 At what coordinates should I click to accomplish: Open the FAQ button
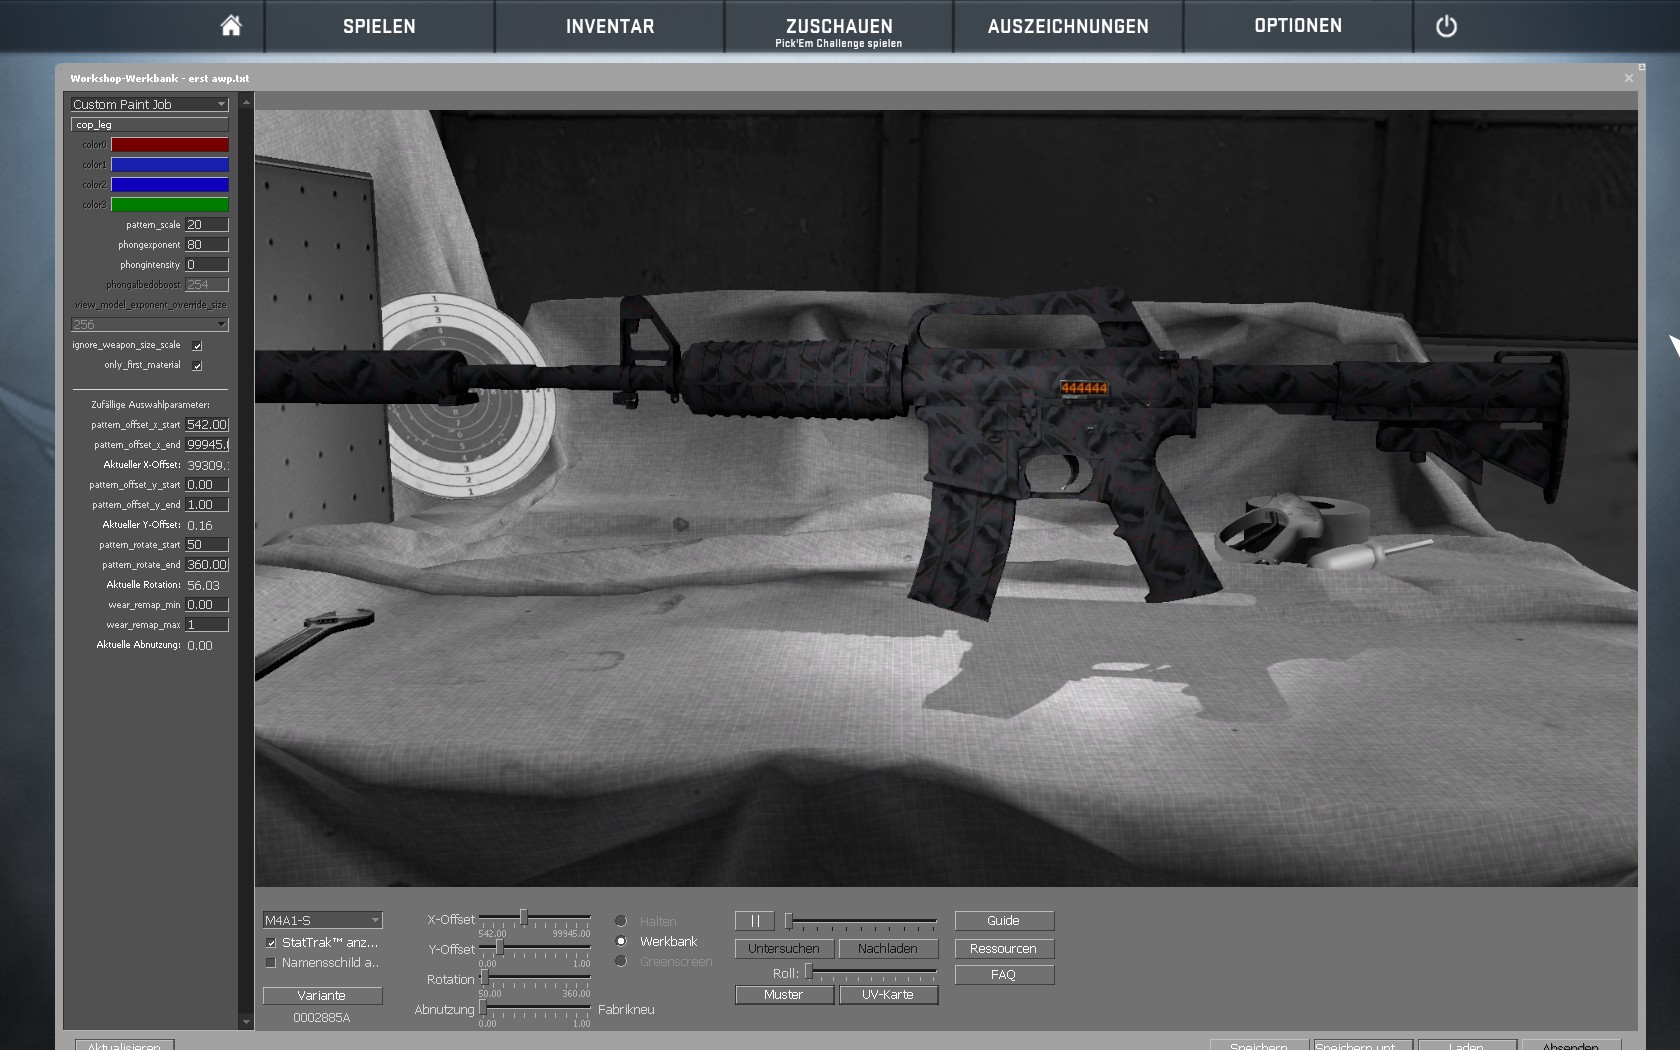(1004, 975)
